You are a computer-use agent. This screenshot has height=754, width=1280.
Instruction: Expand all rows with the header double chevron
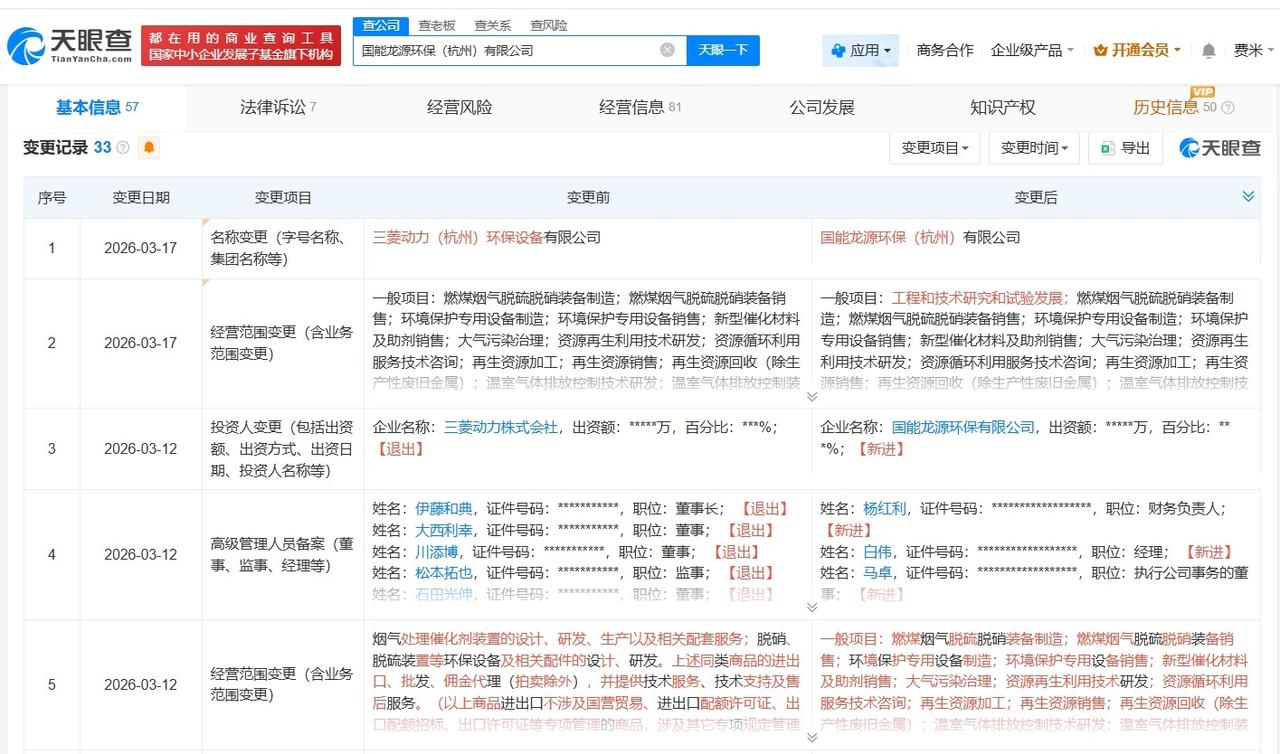click(1248, 197)
